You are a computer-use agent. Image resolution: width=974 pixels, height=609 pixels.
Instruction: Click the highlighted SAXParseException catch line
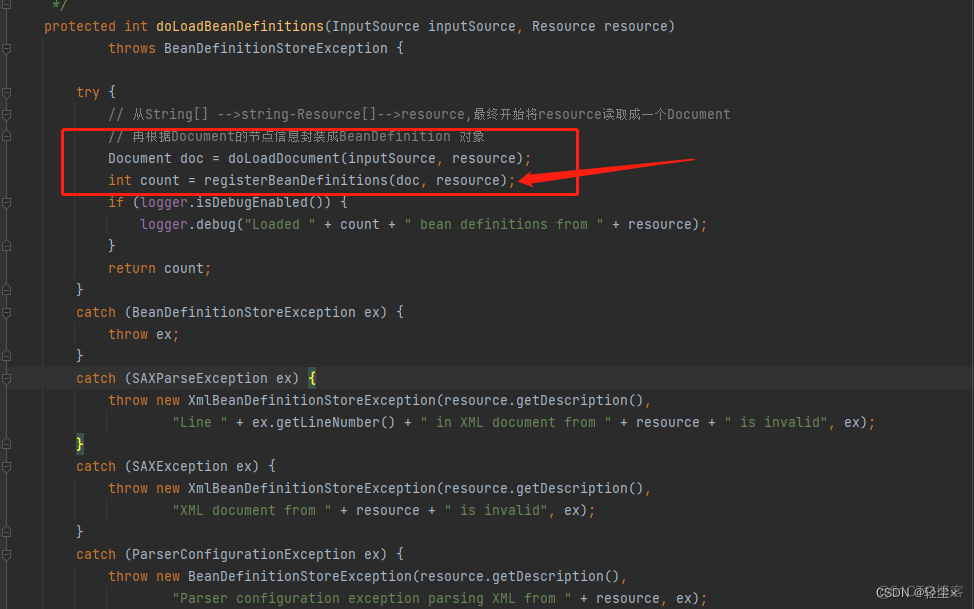pyautogui.click(x=180, y=377)
